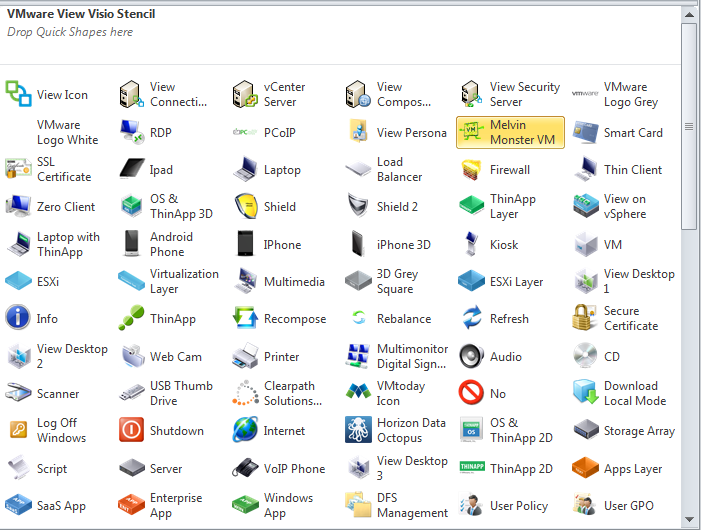
Task: Select the SSL Certificate shape
Action: [18, 169]
